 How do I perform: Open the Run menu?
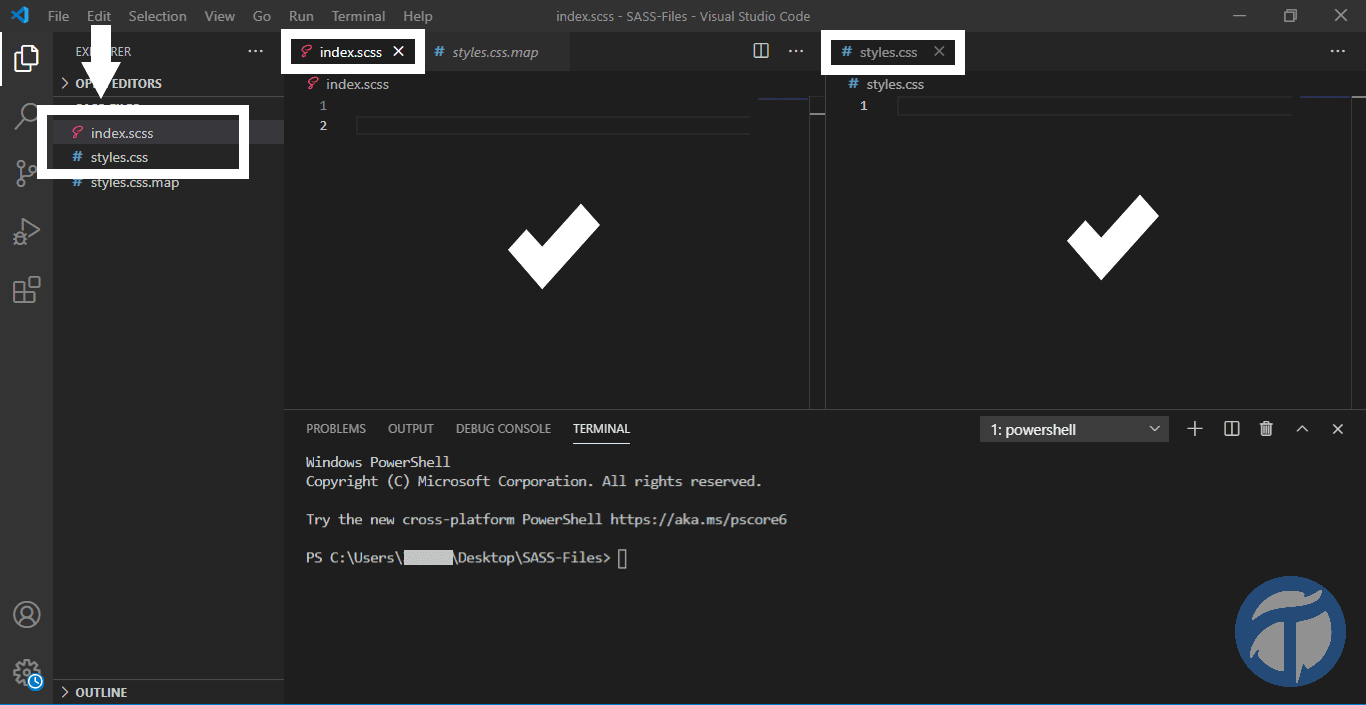(x=301, y=16)
